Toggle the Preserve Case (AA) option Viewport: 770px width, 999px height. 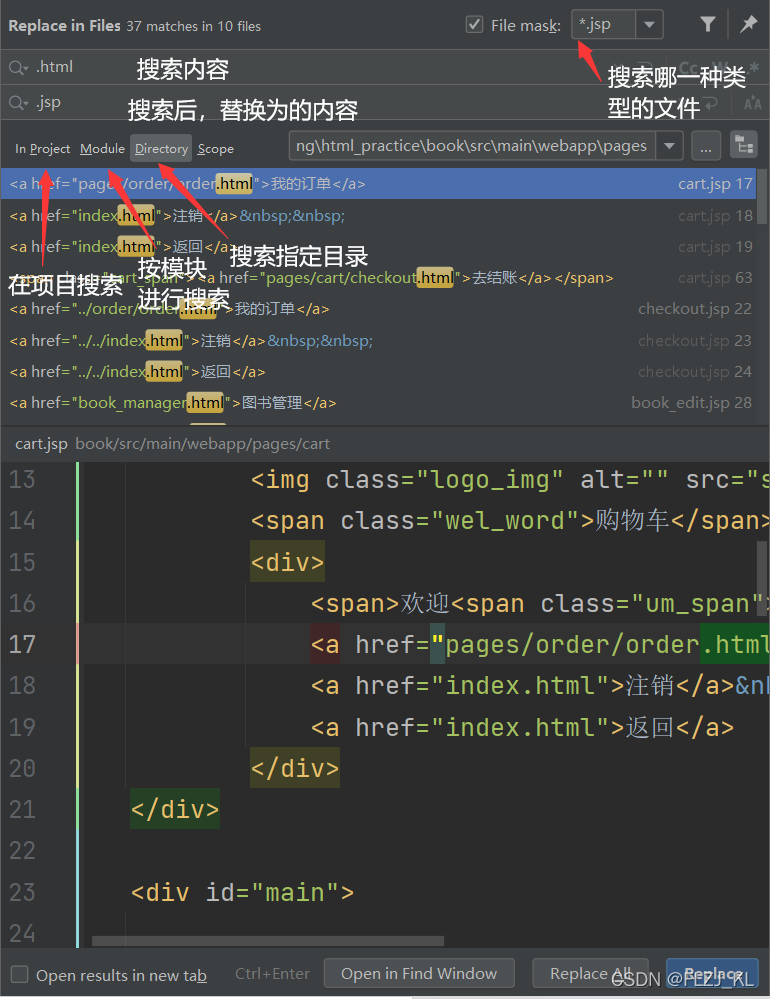coord(753,103)
